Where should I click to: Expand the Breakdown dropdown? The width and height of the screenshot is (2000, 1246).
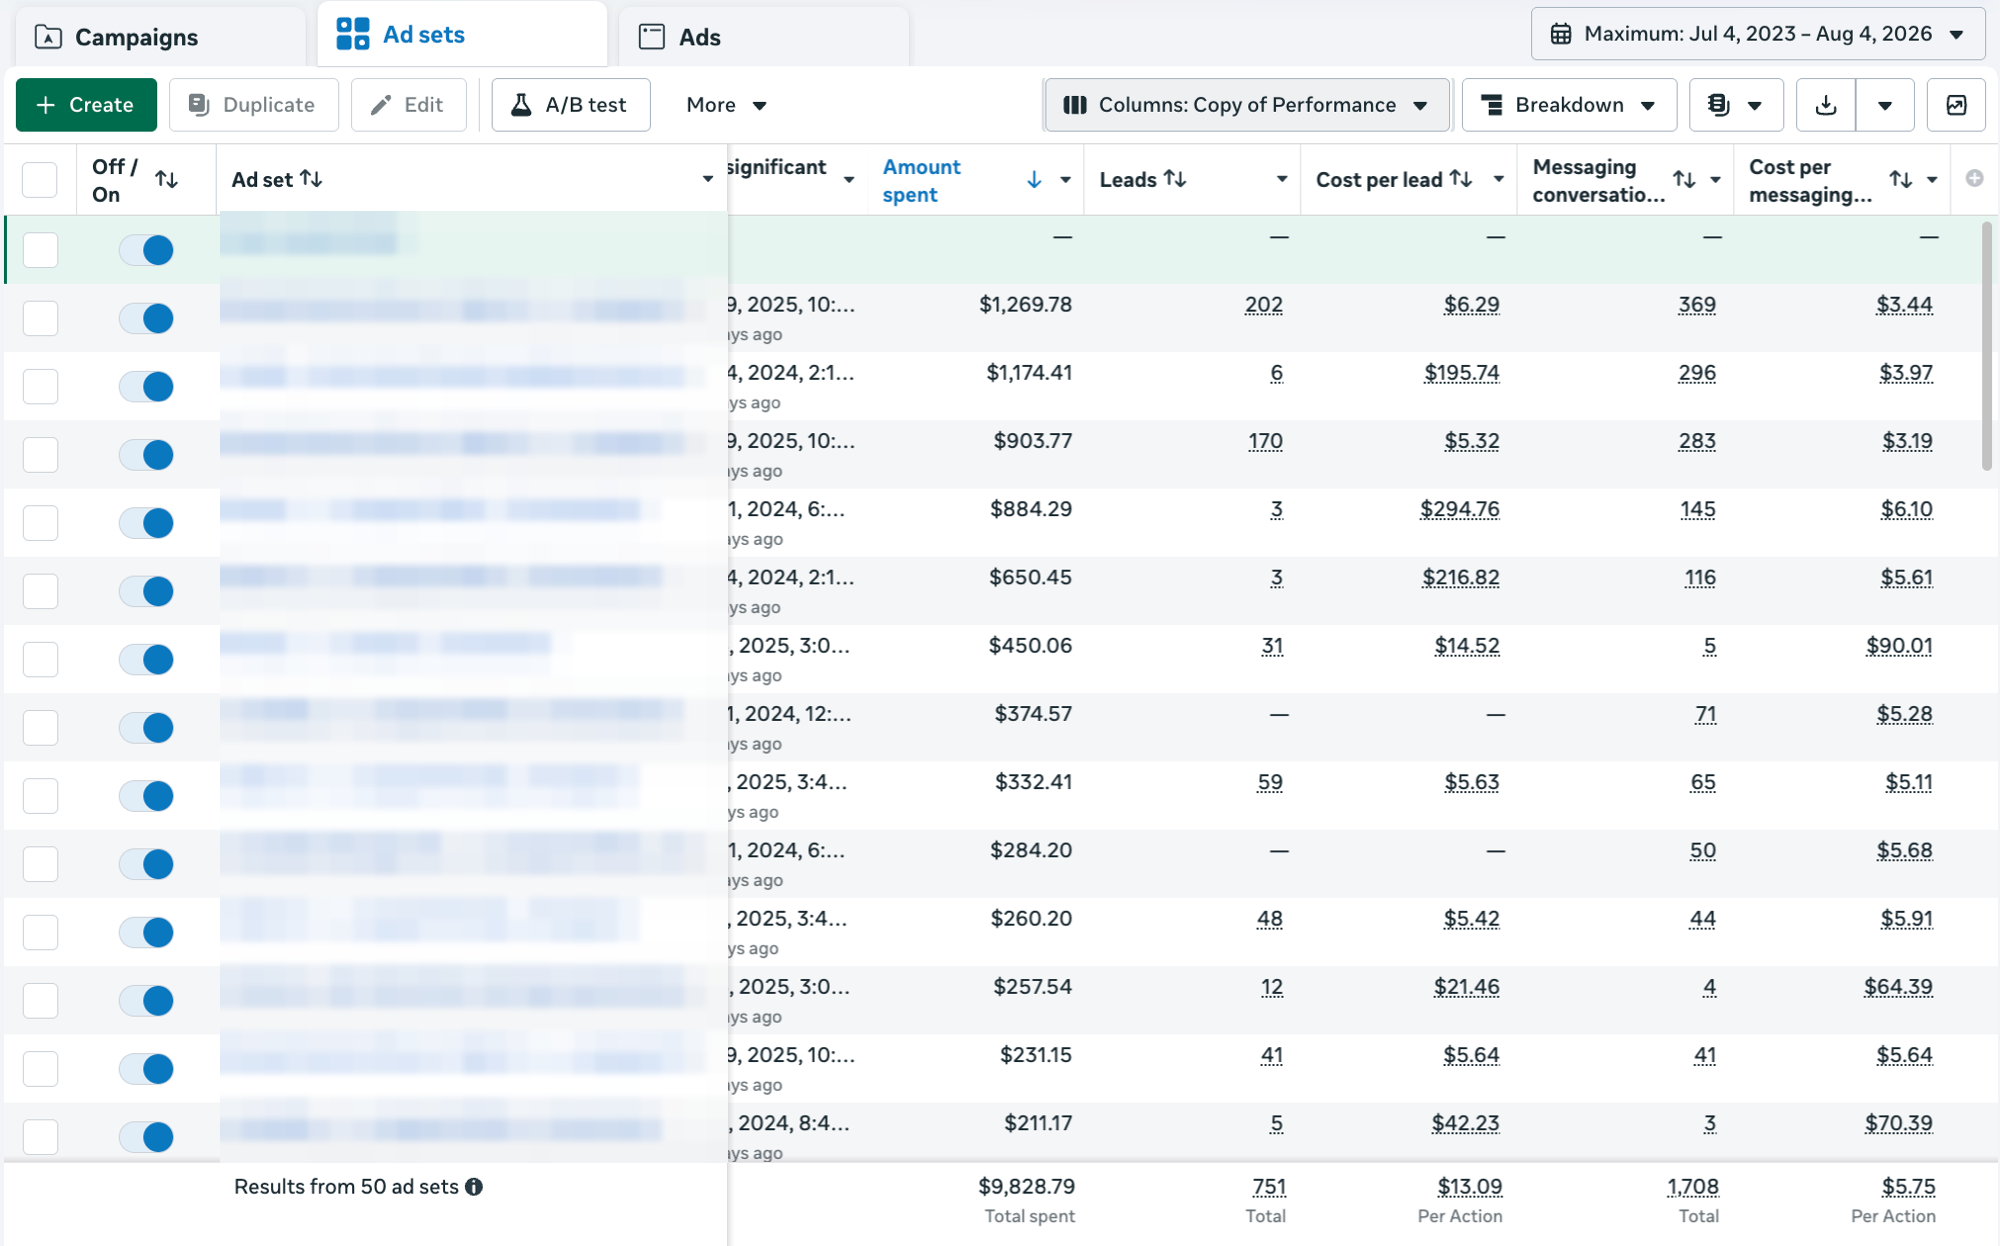(x=1569, y=105)
